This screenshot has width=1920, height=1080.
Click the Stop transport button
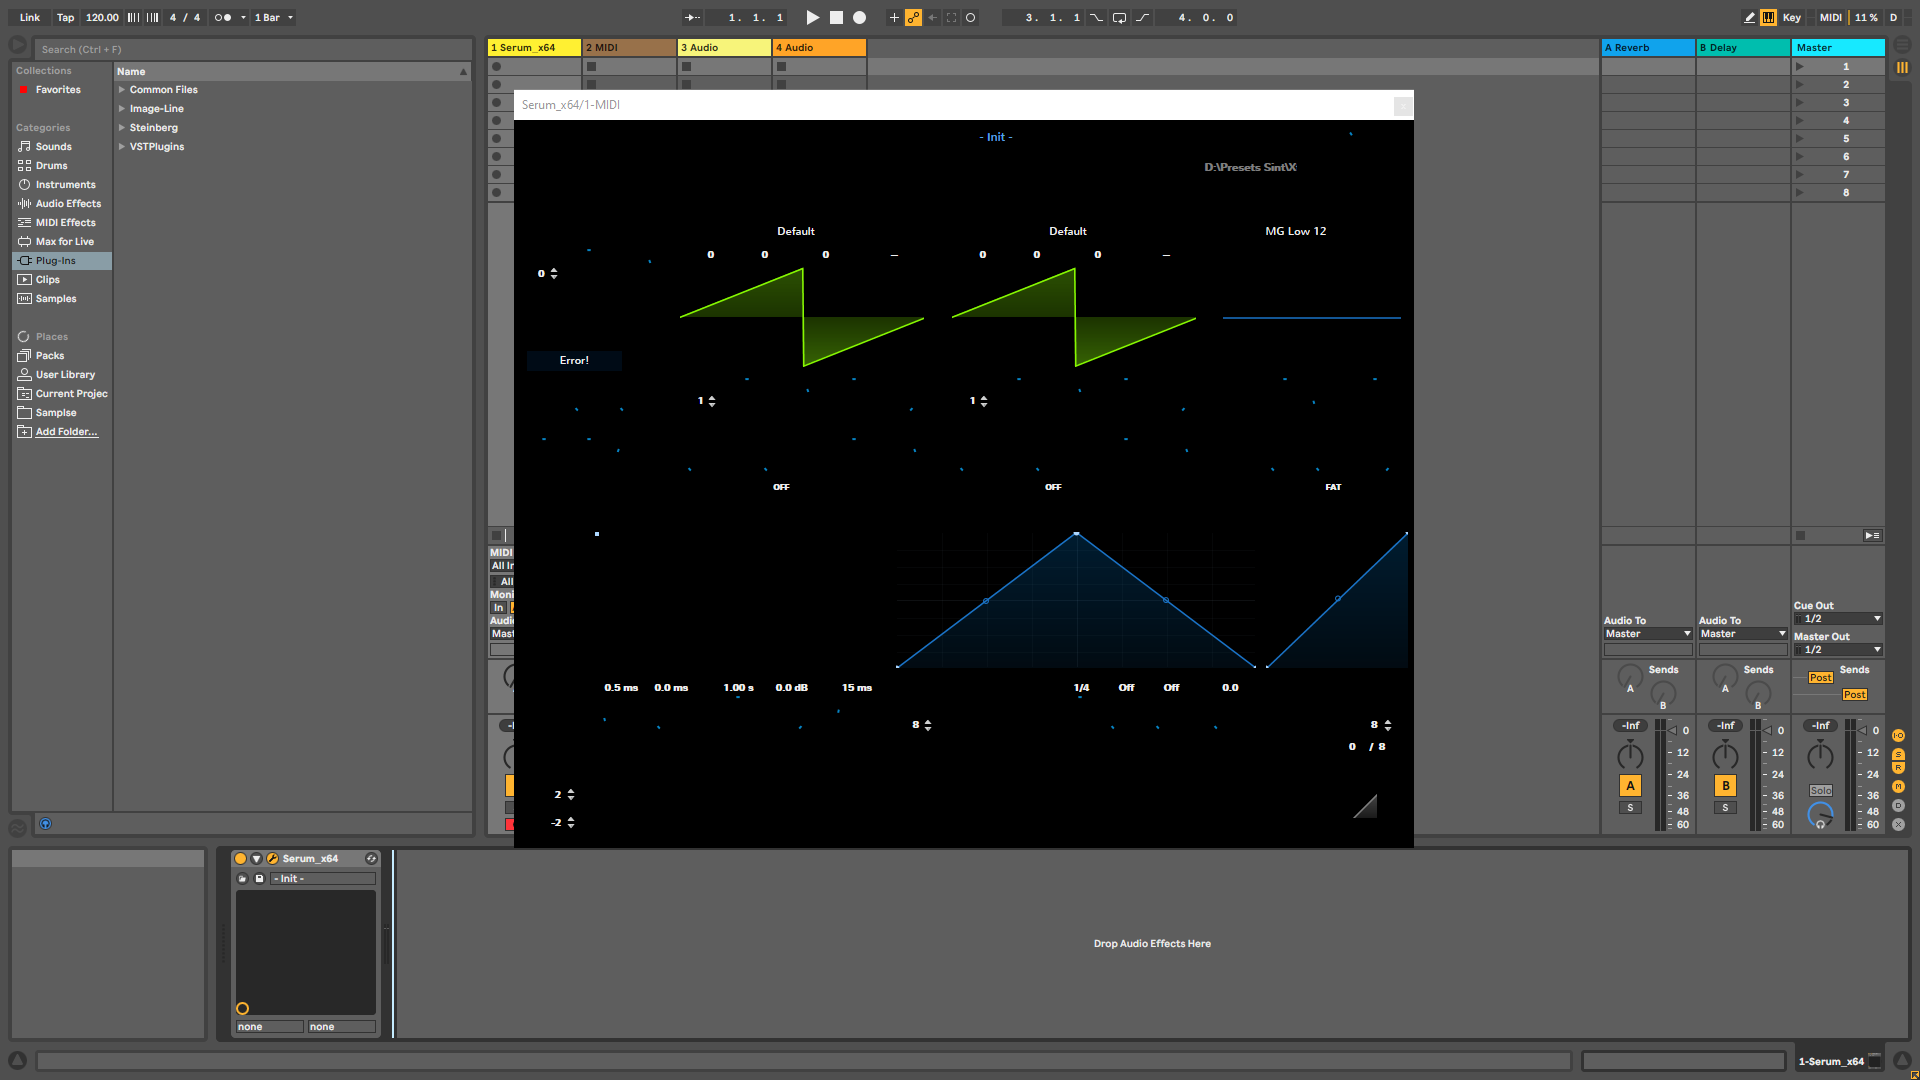[x=836, y=17]
